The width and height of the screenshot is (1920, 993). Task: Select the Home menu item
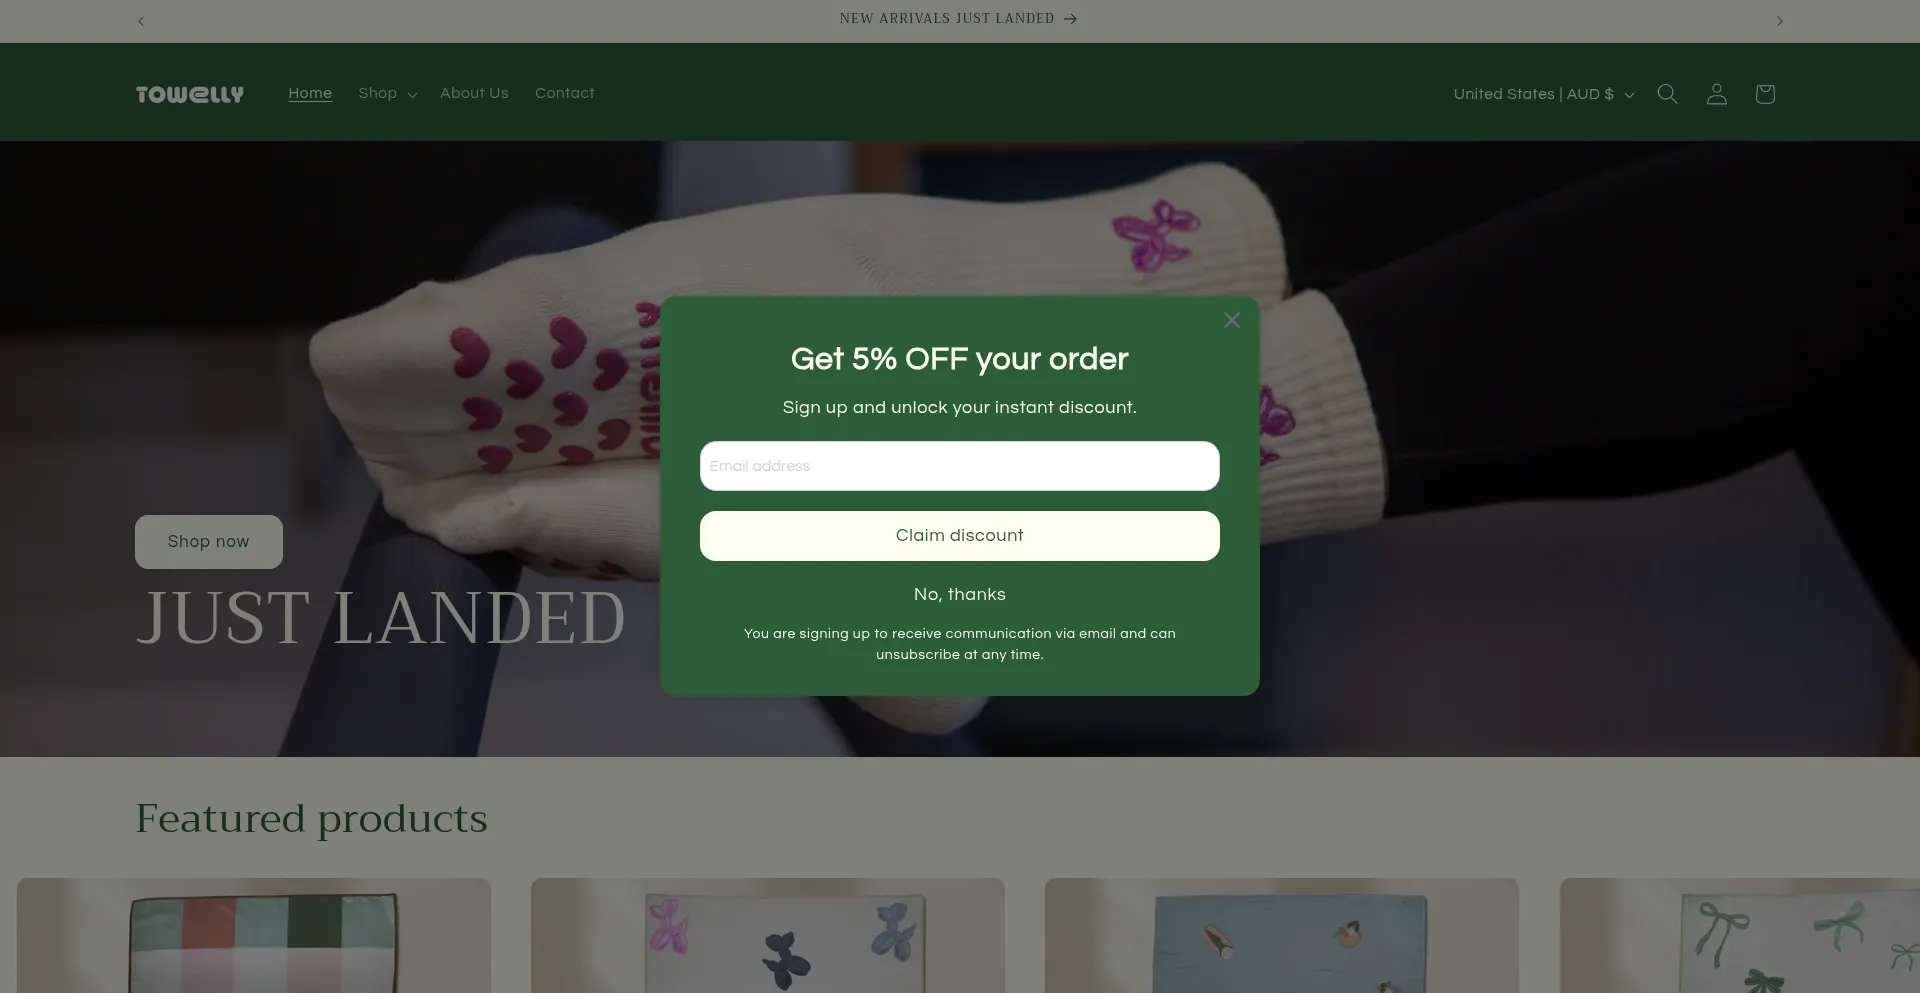[x=310, y=93]
